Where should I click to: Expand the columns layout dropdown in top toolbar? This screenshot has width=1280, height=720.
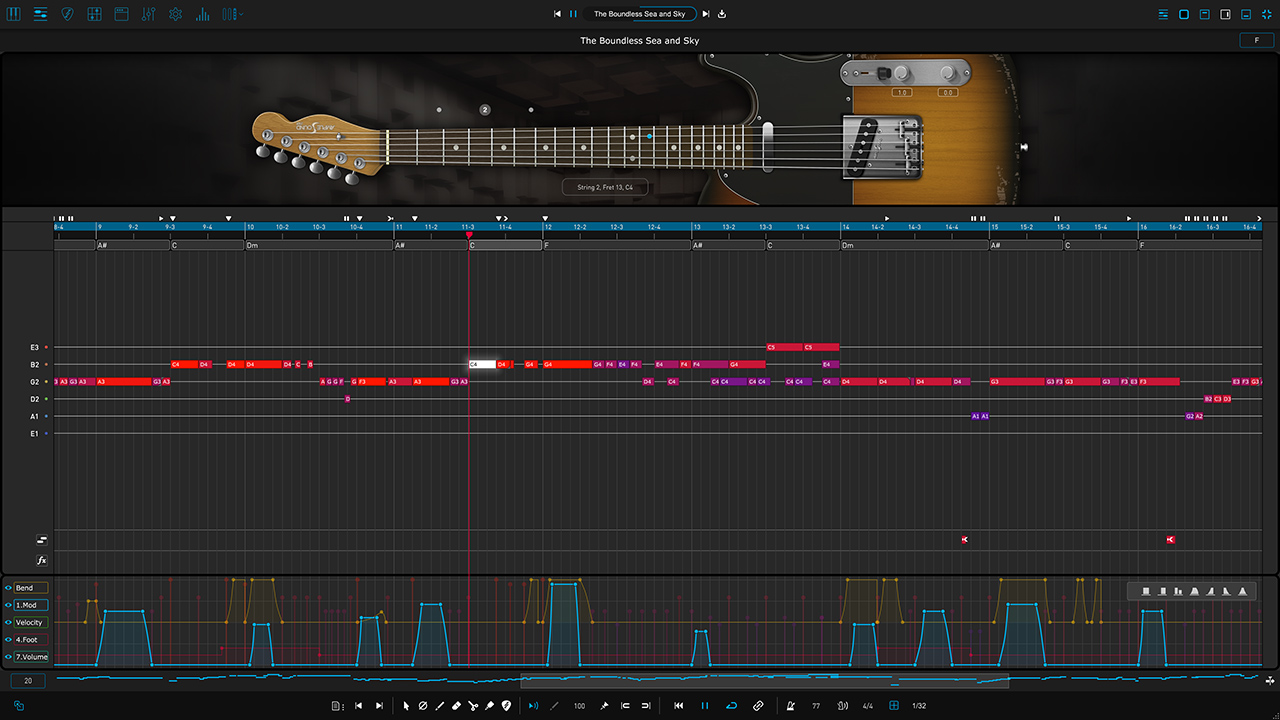[x=233, y=14]
